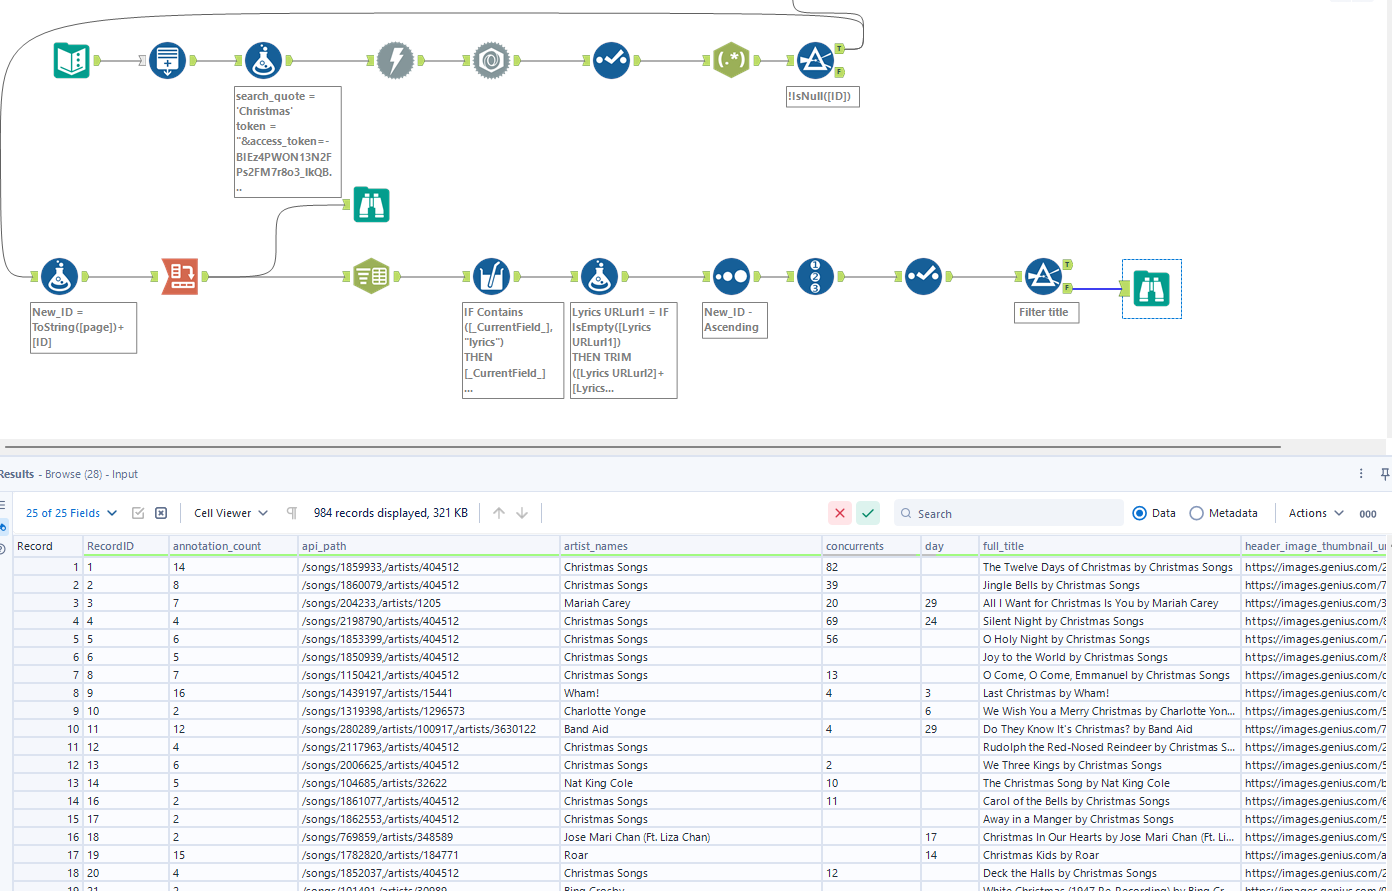Select the Sort tool with New_ID annotation
The width and height of the screenshot is (1392, 891).
tap(731, 276)
